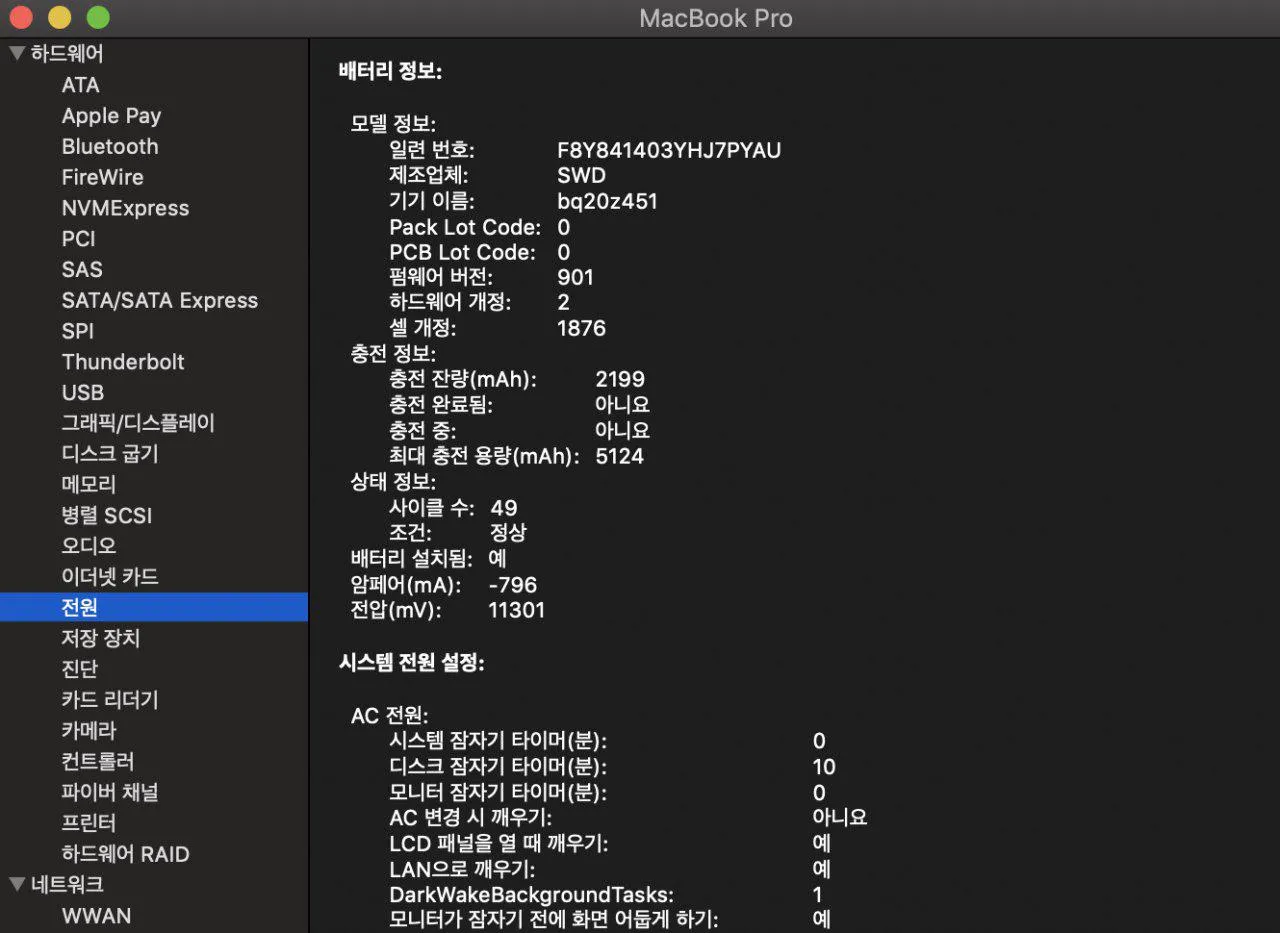Image resolution: width=1280 pixels, height=933 pixels.
Task: Click the PCB Lot Code label
Action: [x=462, y=253]
